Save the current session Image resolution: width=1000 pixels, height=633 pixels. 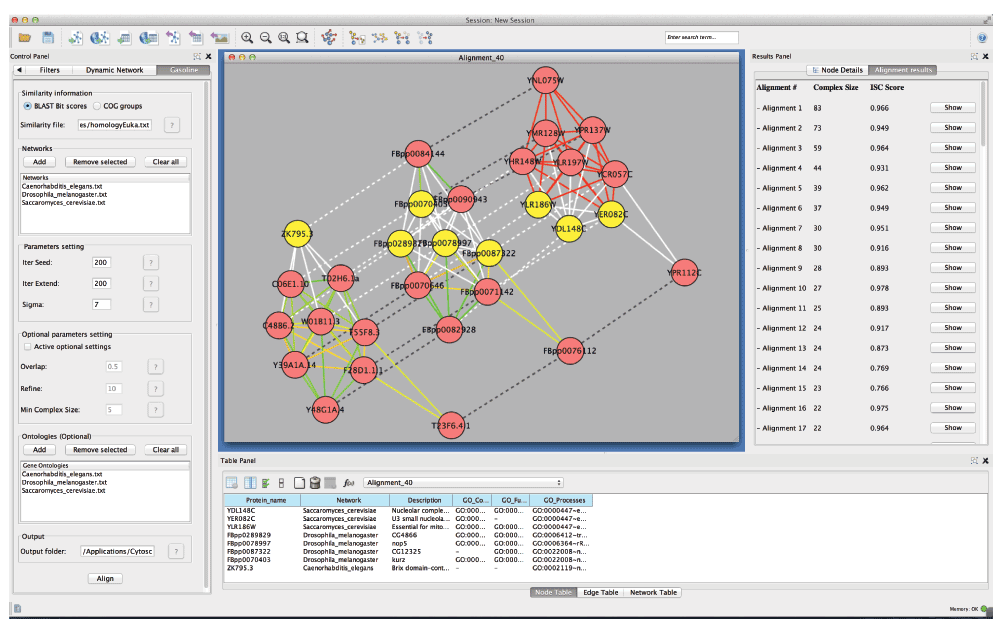tap(48, 38)
